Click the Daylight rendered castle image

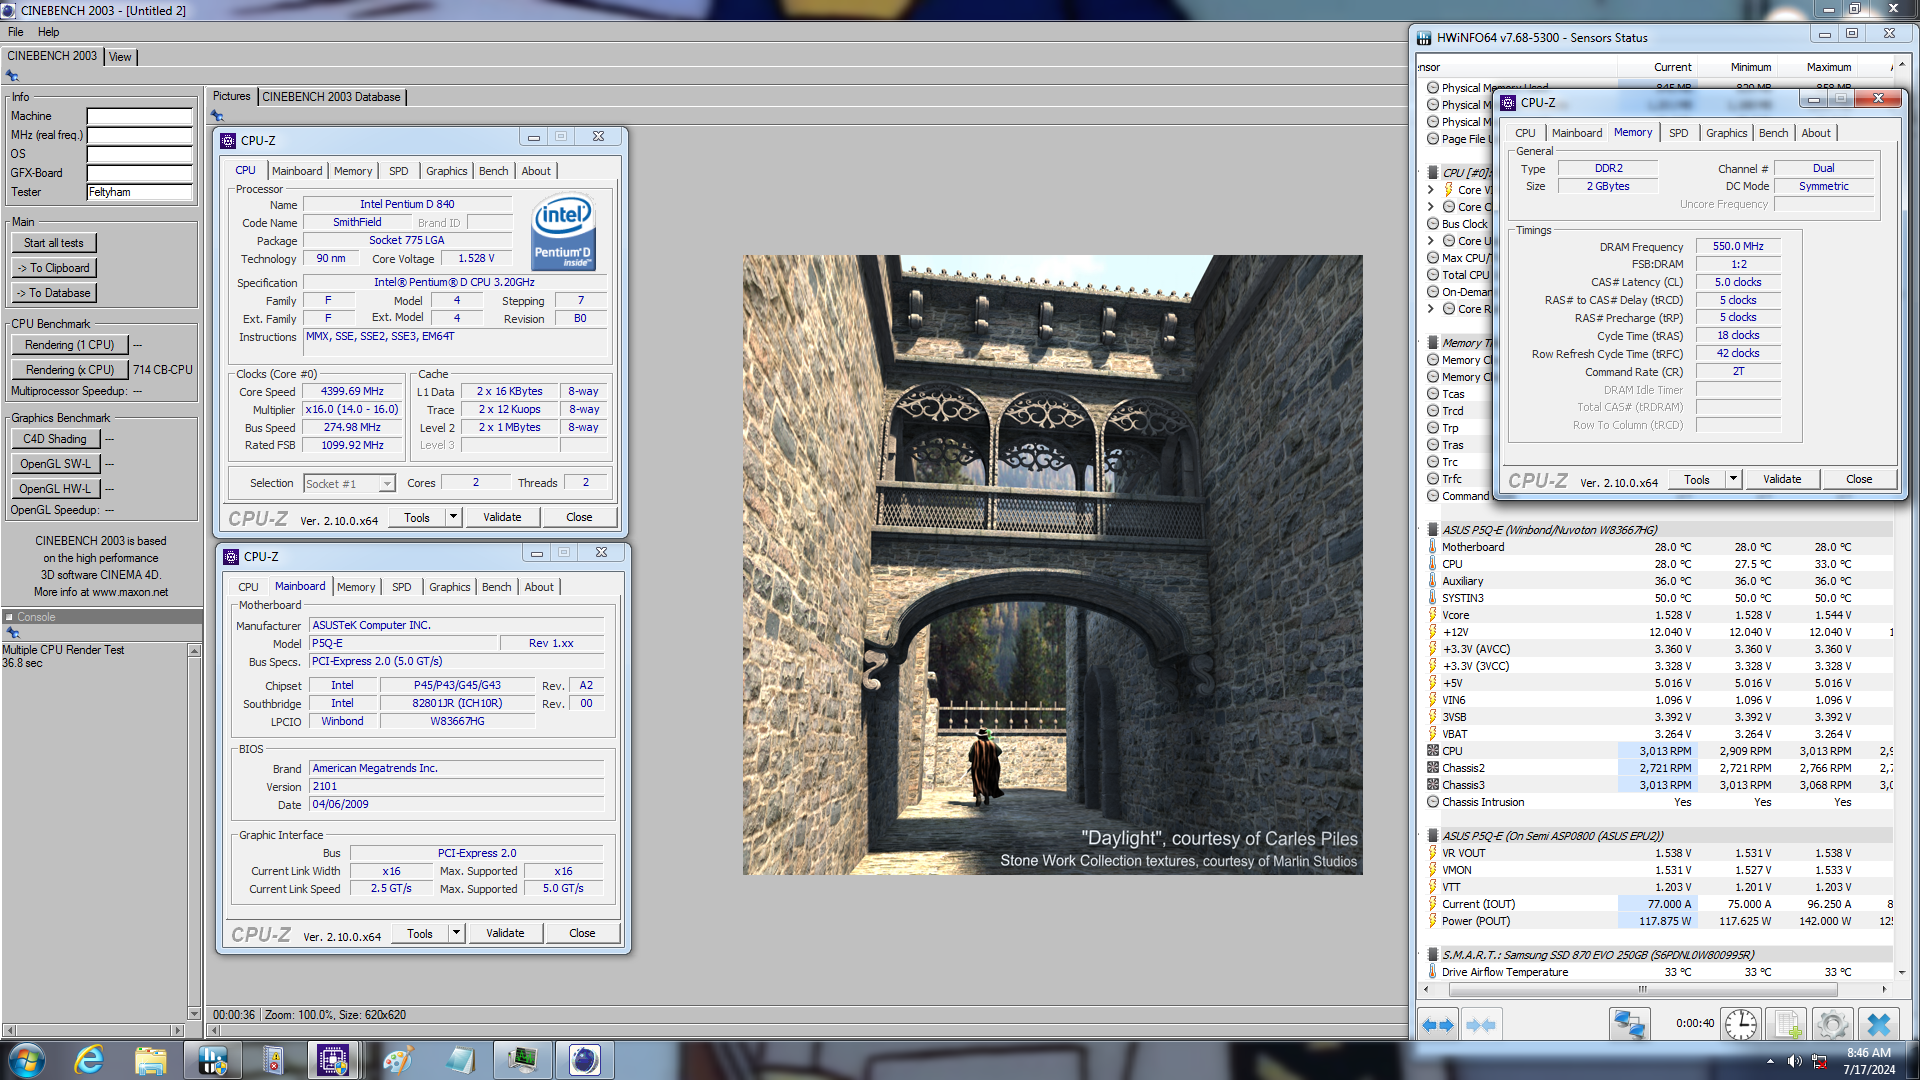point(1052,565)
